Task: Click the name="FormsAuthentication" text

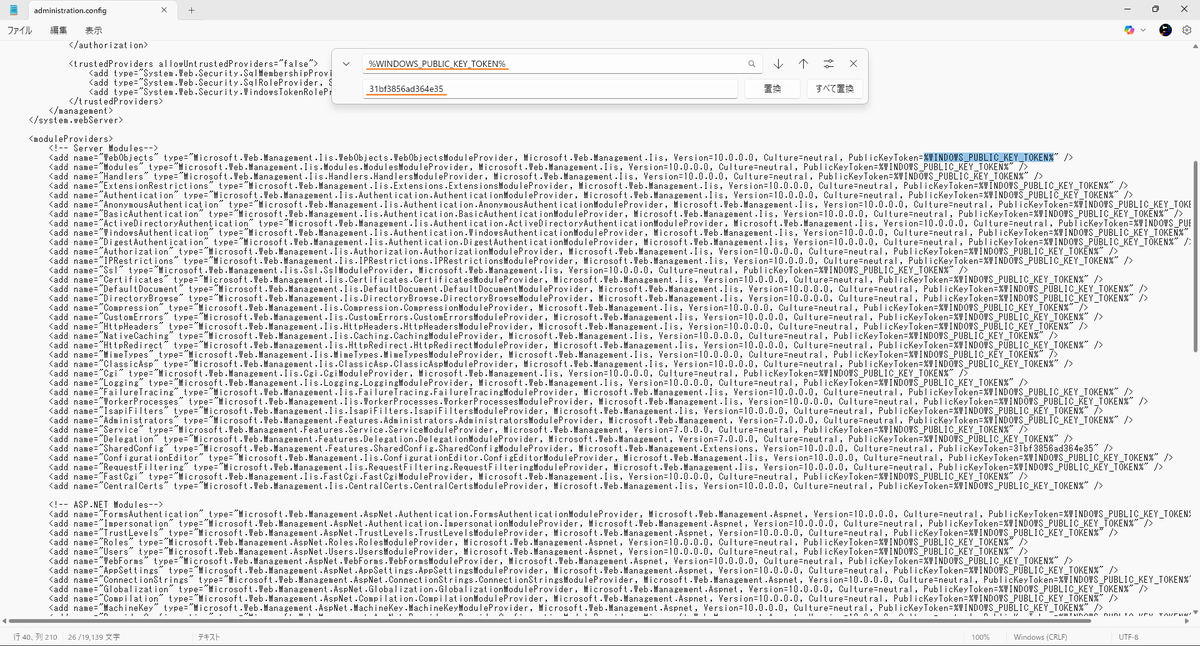Action: pos(138,512)
